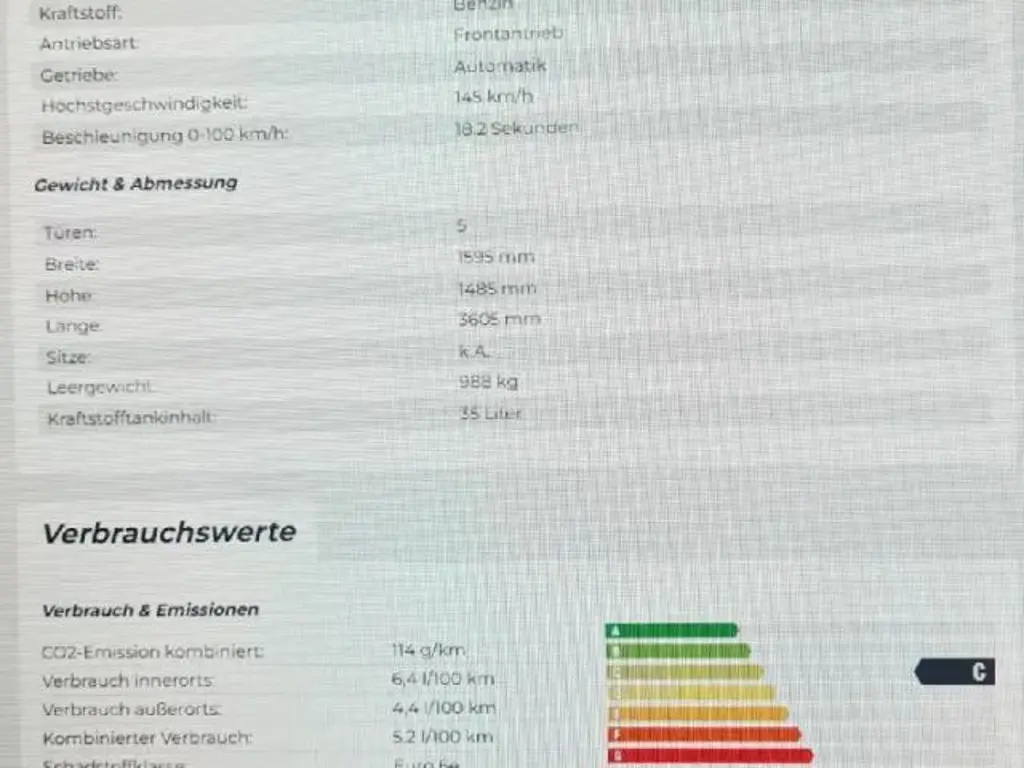Image resolution: width=1024 pixels, height=768 pixels.
Task: Click the green B efficiency bar
Action: pyautogui.click(x=678, y=651)
